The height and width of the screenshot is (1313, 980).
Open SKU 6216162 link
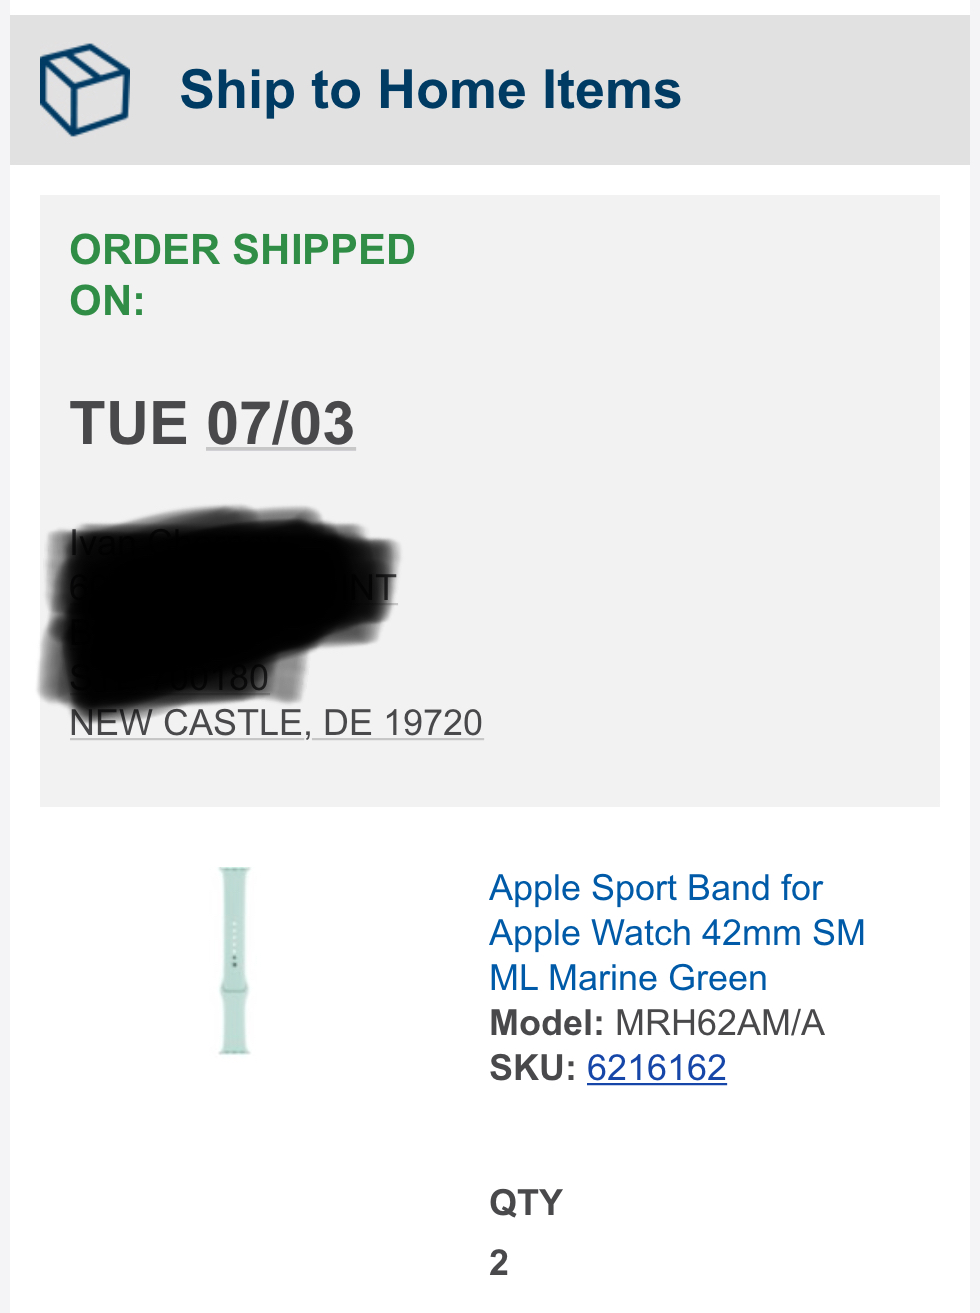[656, 1068]
